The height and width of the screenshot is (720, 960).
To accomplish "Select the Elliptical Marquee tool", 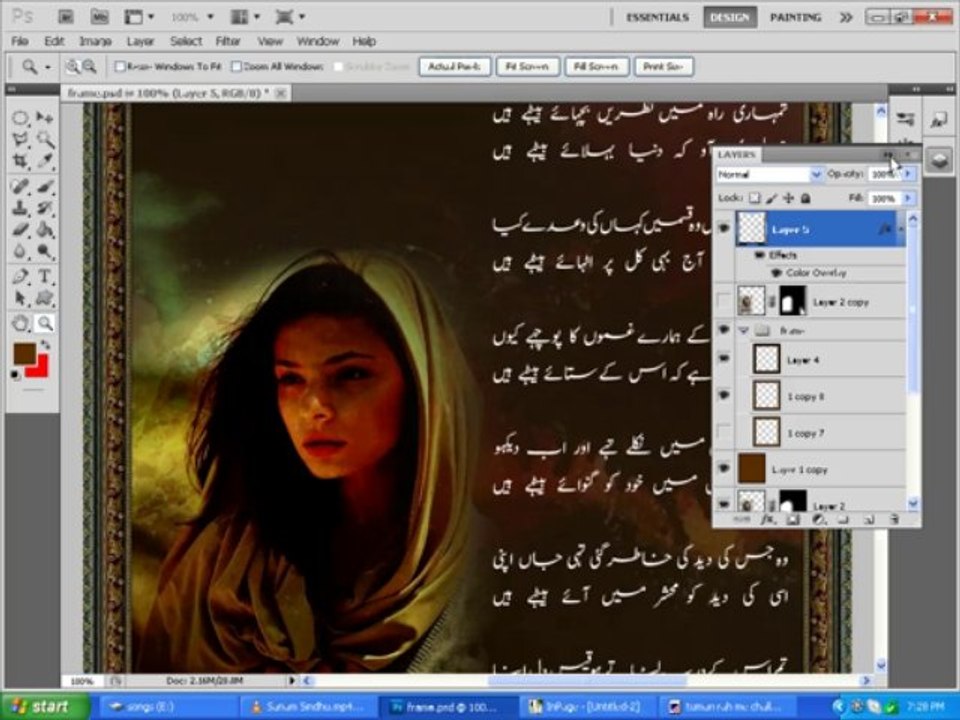I will pos(20,118).
